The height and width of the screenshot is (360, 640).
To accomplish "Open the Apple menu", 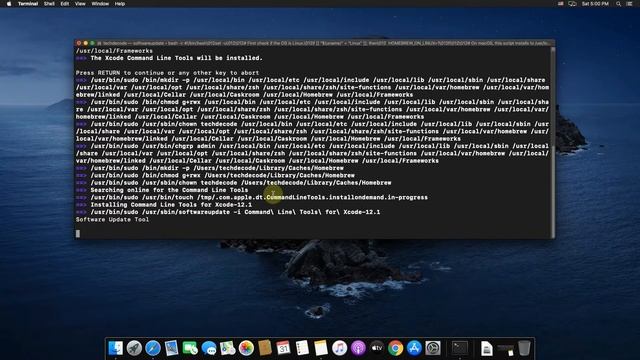I will tap(9, 4).
